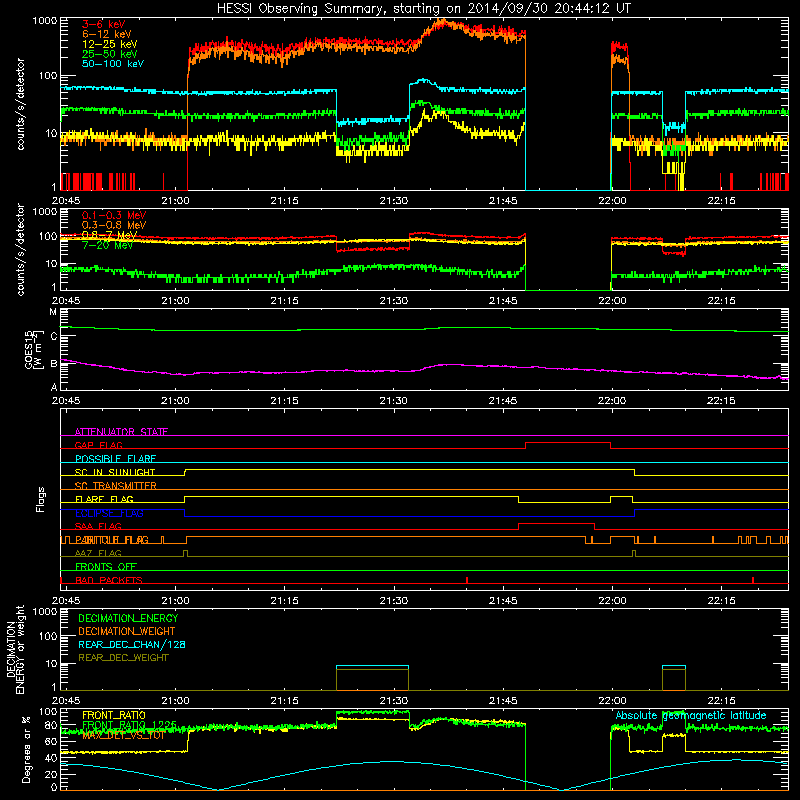Click the HESSI Observing Summary title text
Screen dimensions: 800x800
(x=423, y=9)
